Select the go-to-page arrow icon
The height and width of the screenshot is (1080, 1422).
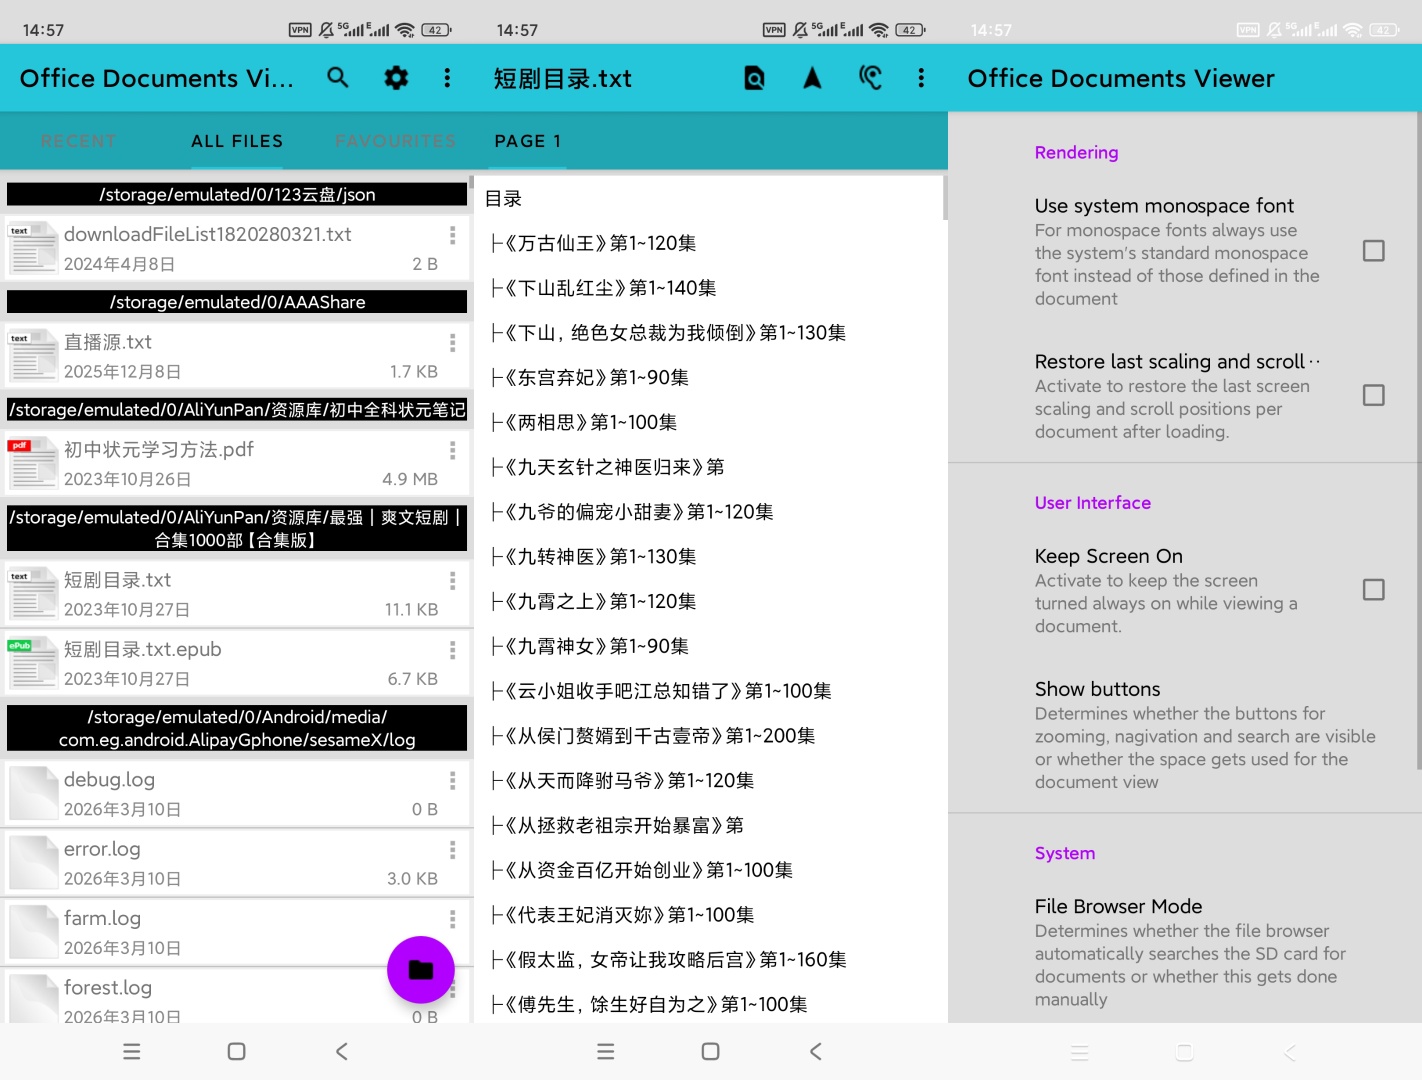812,77
